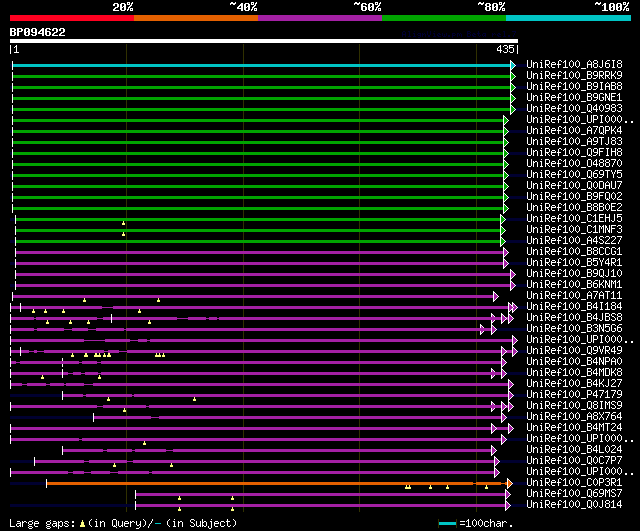Click the green arrowhead ending the C1EHJ5 alignment
Viewport: 640px width, 531px height.
click(x=503, y=220)
